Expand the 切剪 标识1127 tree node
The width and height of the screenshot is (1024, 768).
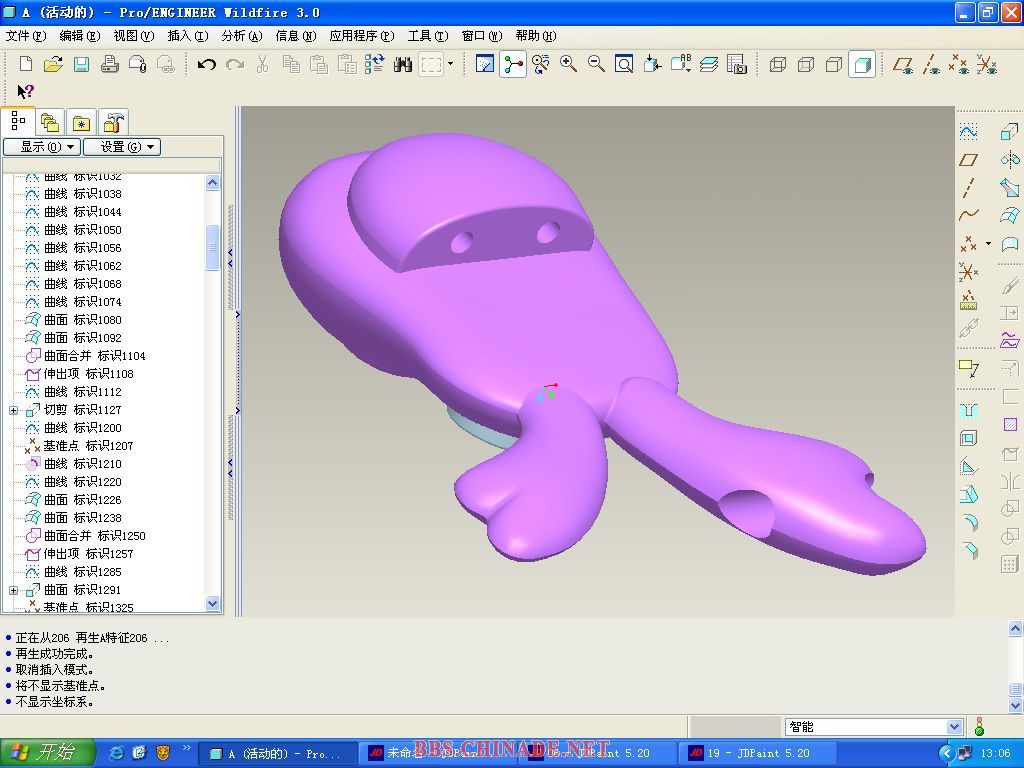14,410
